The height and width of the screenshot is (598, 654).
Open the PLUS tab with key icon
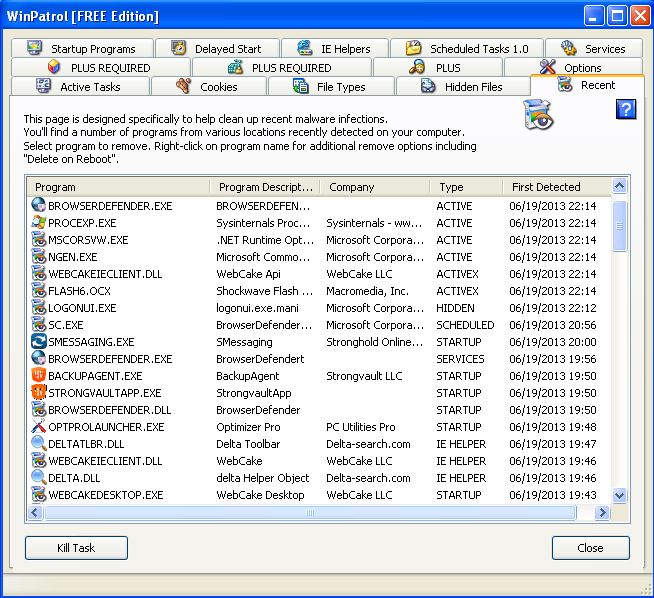tap(438, 67)
